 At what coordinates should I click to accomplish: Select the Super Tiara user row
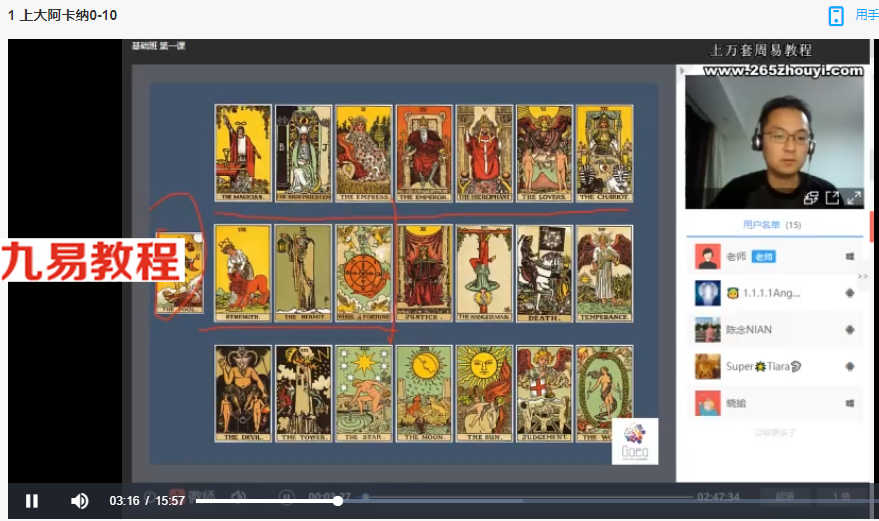pyautogui.click(x=775, y=366)
